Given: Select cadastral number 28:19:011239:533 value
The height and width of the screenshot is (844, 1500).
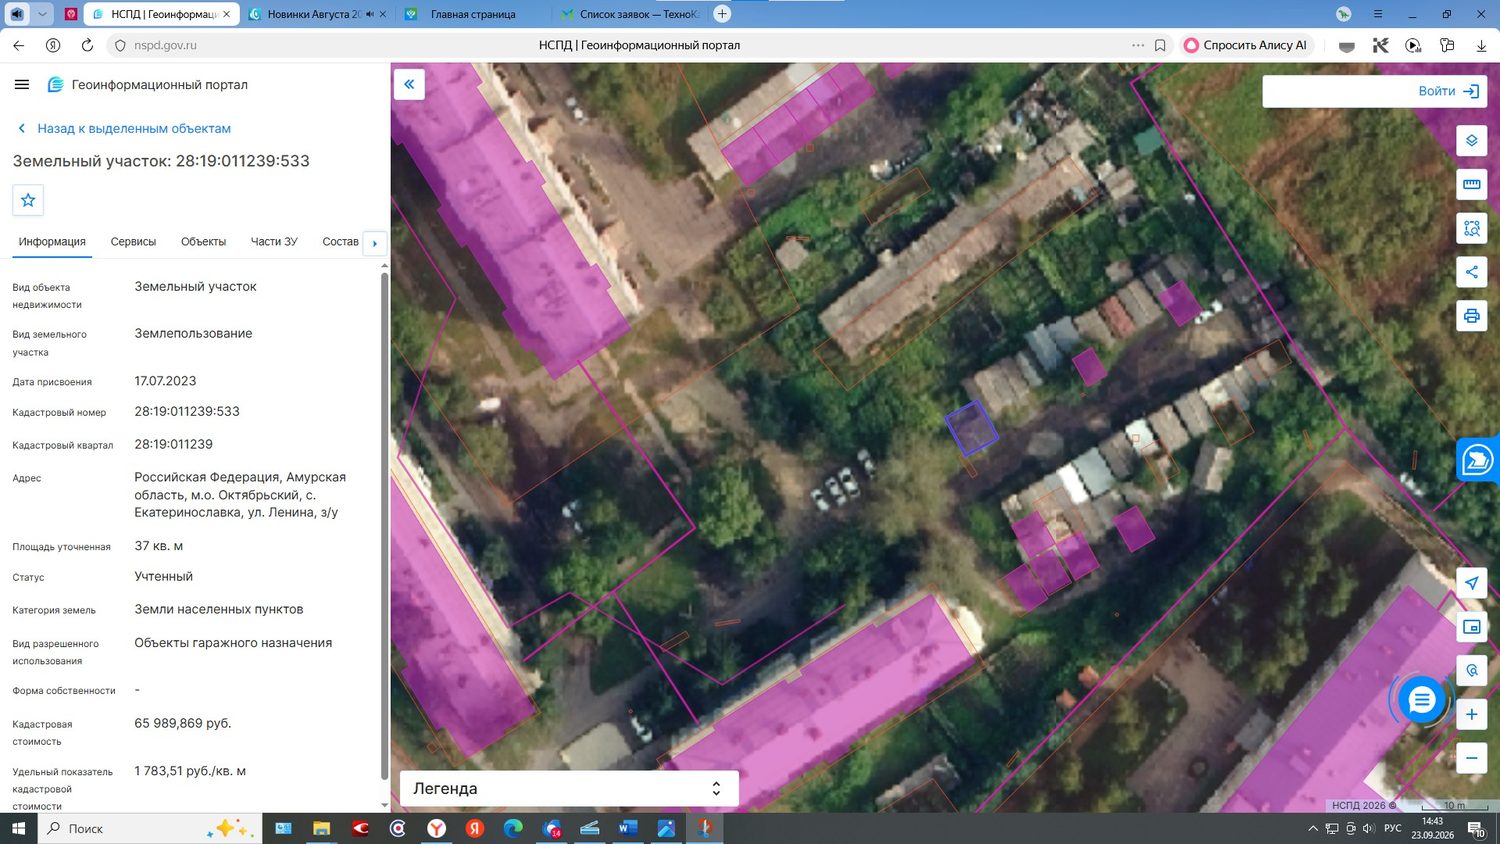Looking at the screenshot, I should pos(187,411).
